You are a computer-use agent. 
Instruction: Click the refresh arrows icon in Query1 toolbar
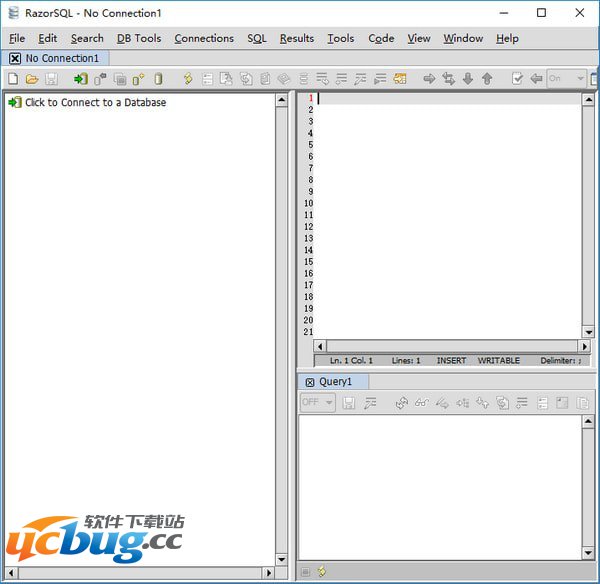402,403
